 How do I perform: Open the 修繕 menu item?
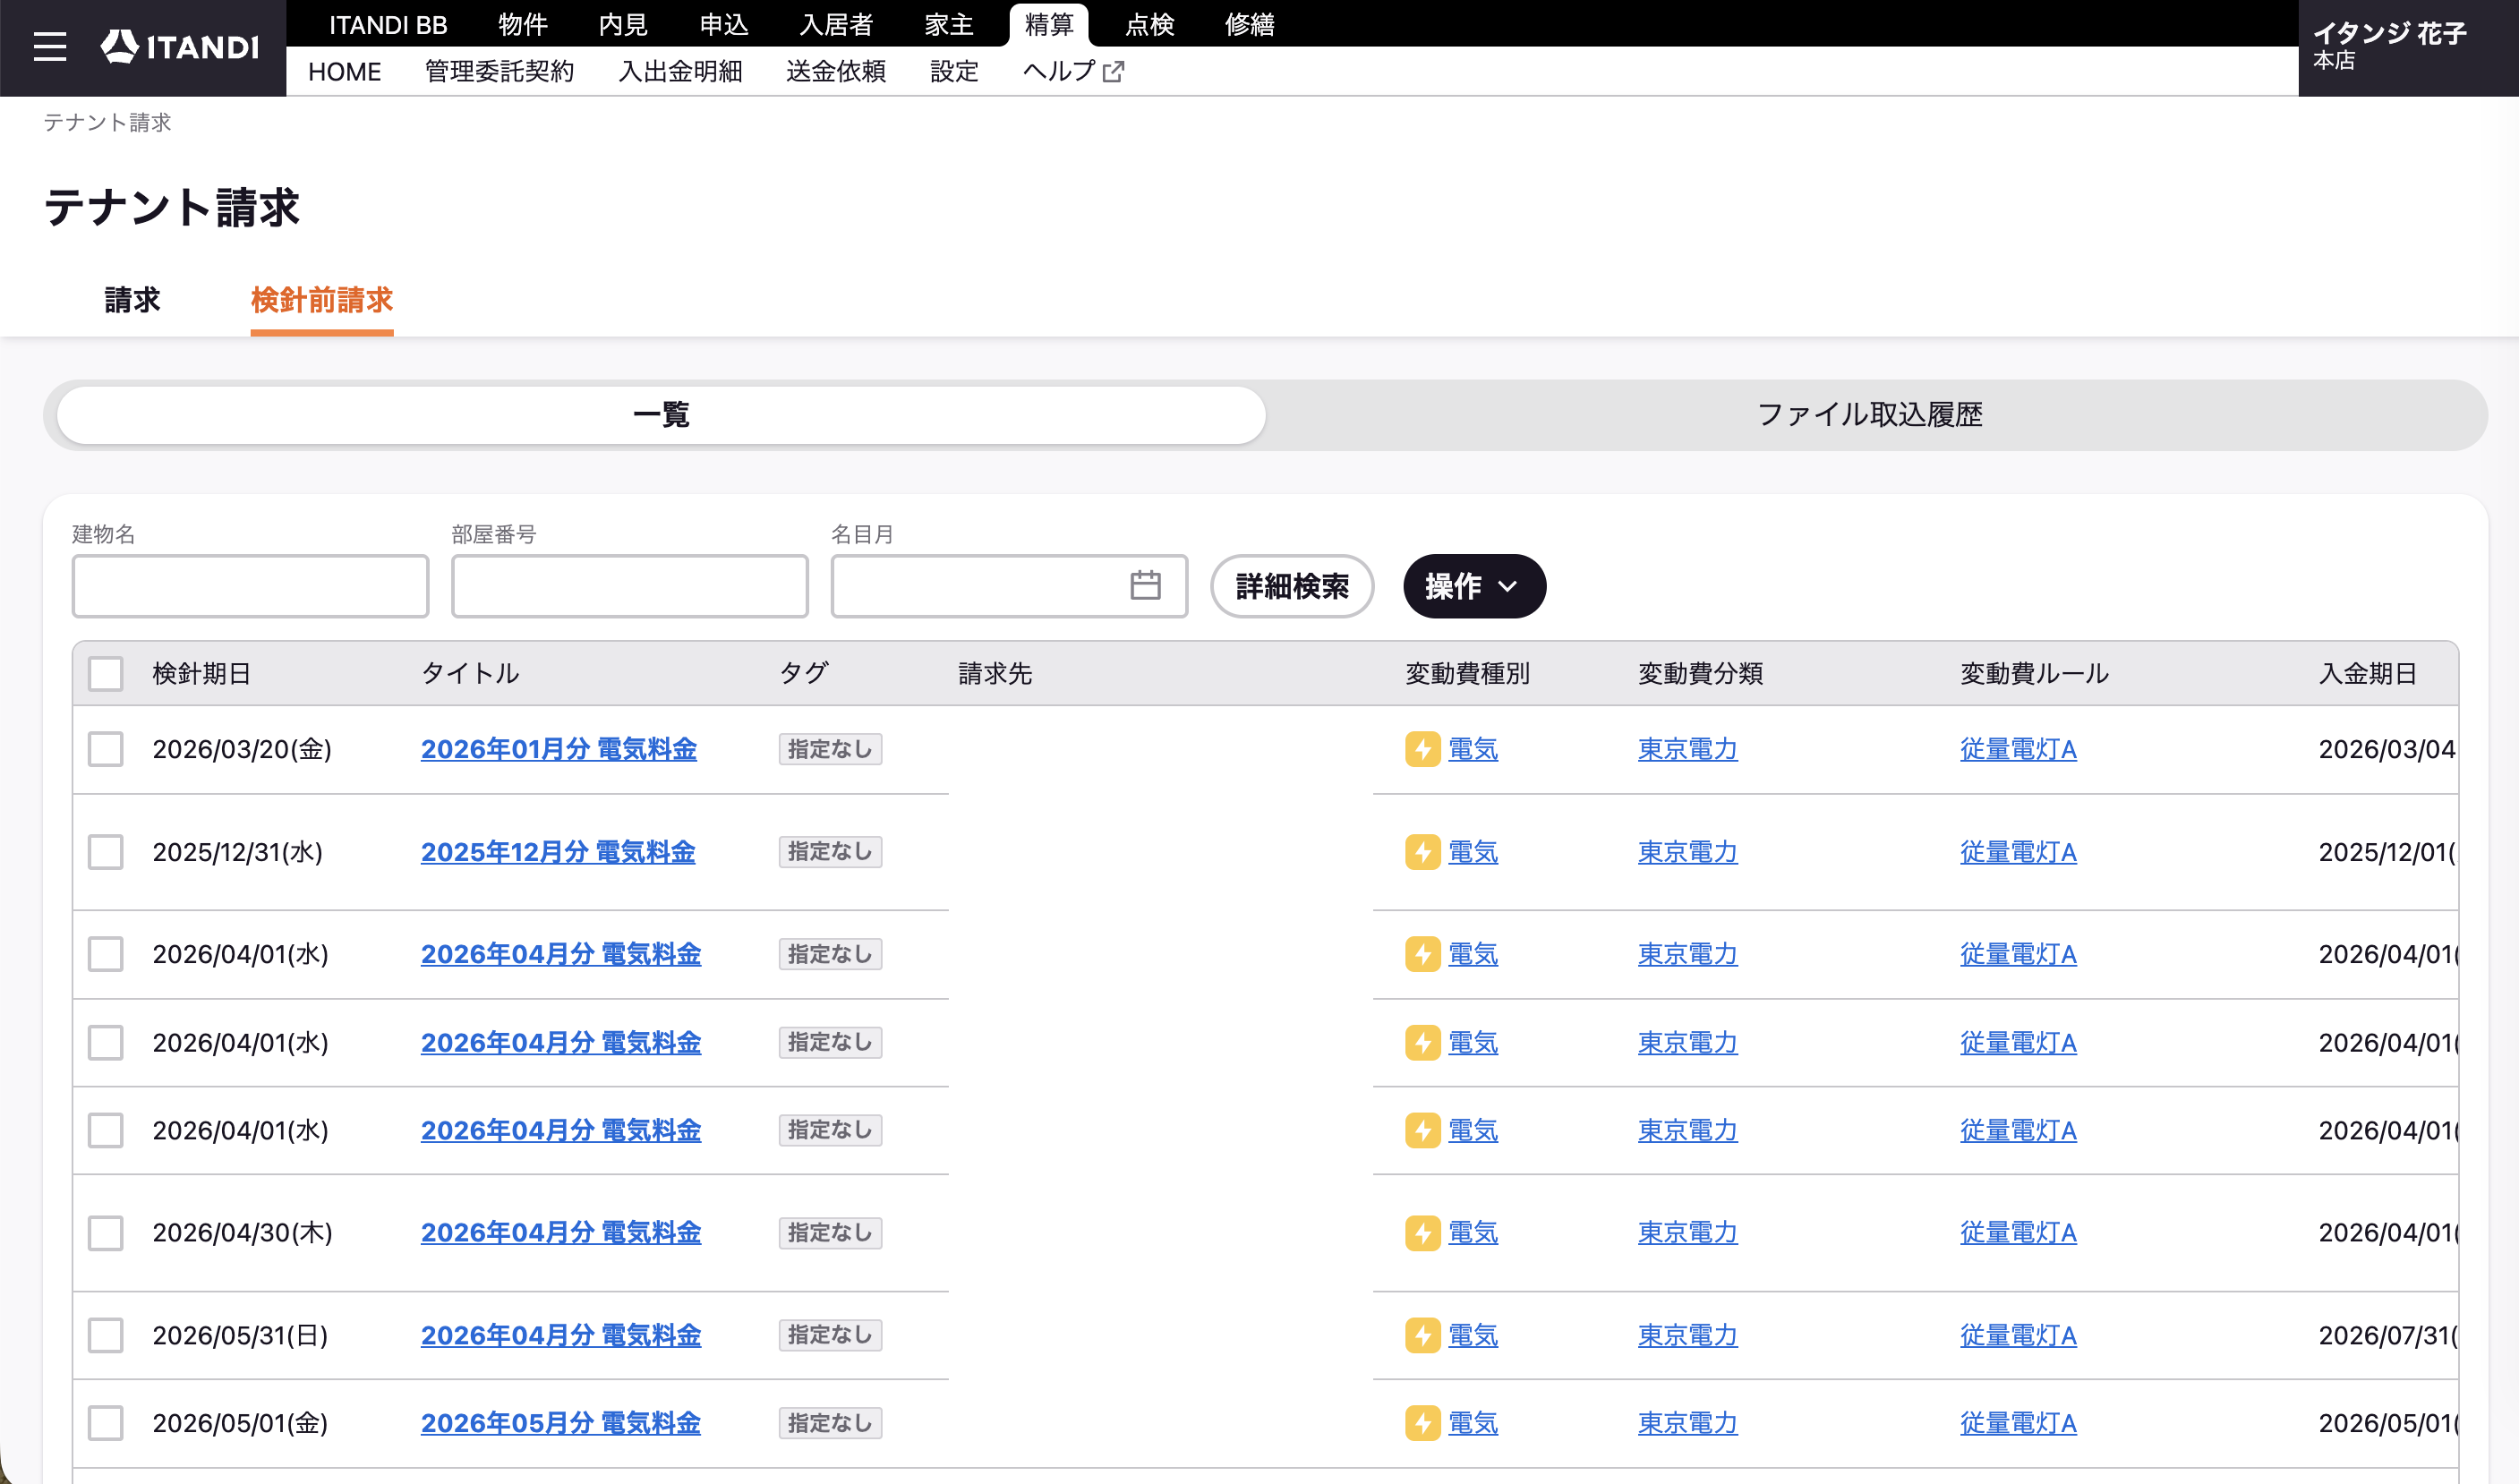(1250, 24)
